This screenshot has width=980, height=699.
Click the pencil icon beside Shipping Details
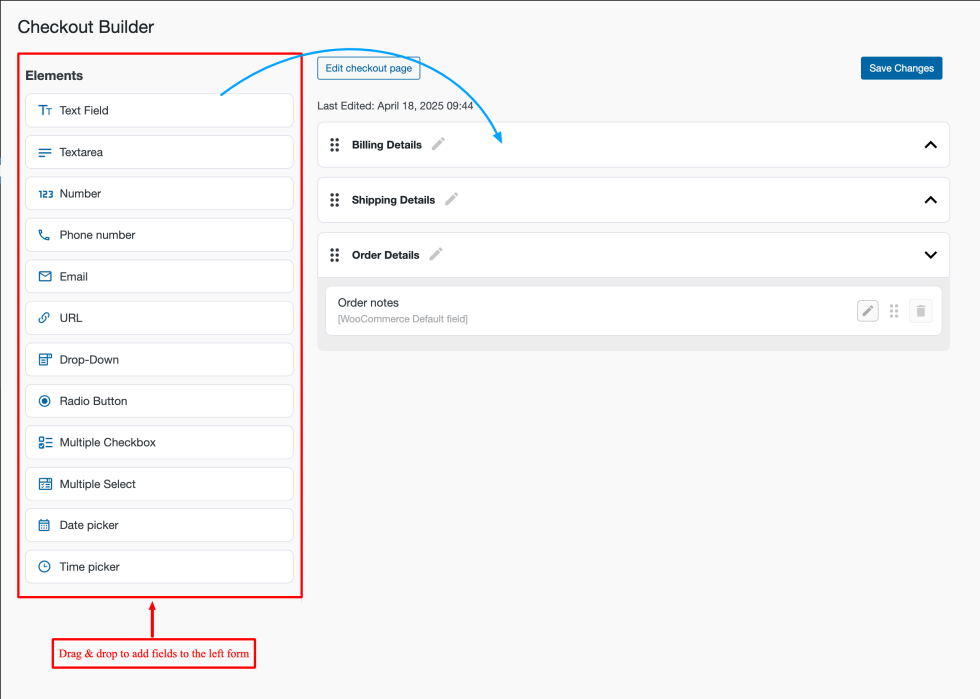coord(451,199)
